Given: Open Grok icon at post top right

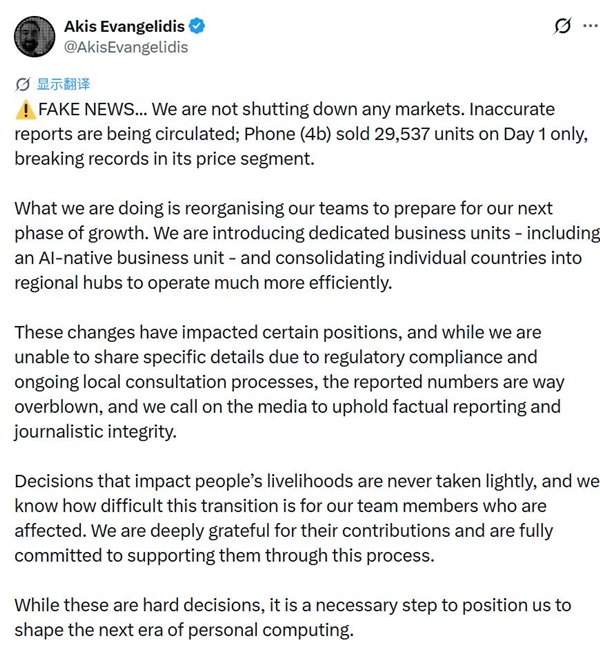Looking at the screenshot, I should [562, 26].
